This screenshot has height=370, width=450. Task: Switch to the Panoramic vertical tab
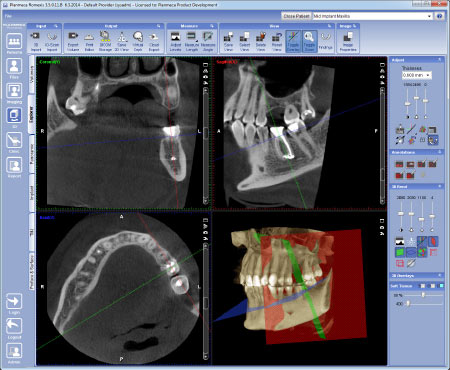tap(32, 154)
